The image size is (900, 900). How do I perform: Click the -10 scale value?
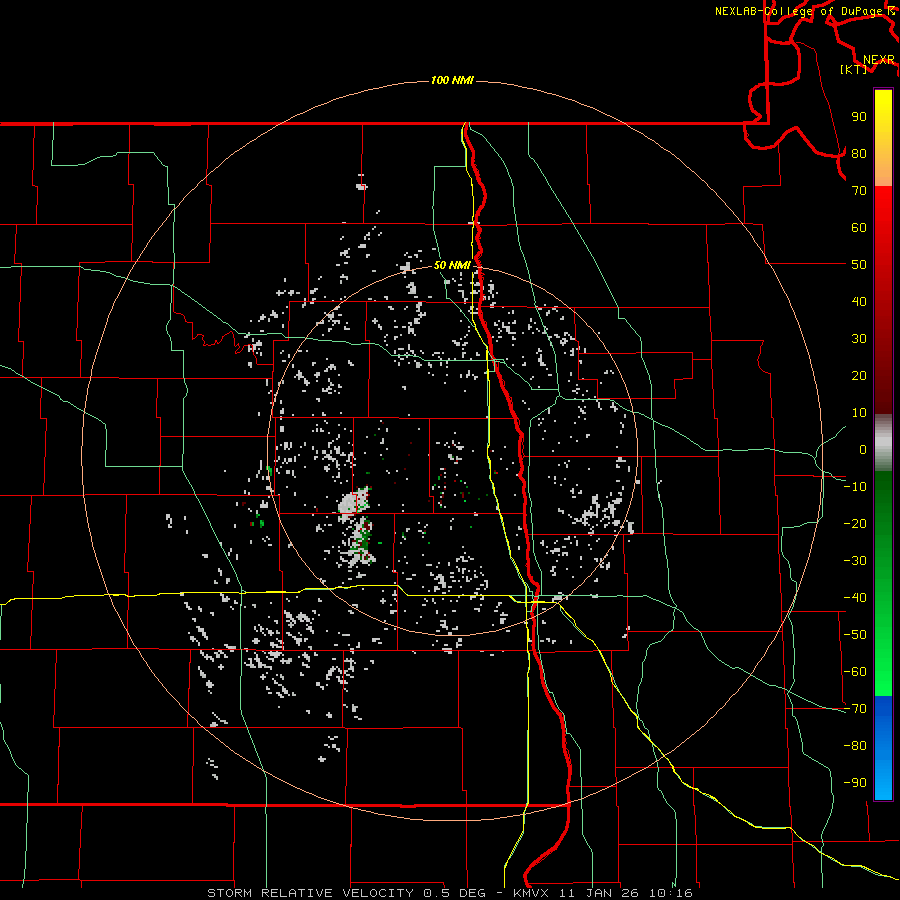tap(855, 487)
